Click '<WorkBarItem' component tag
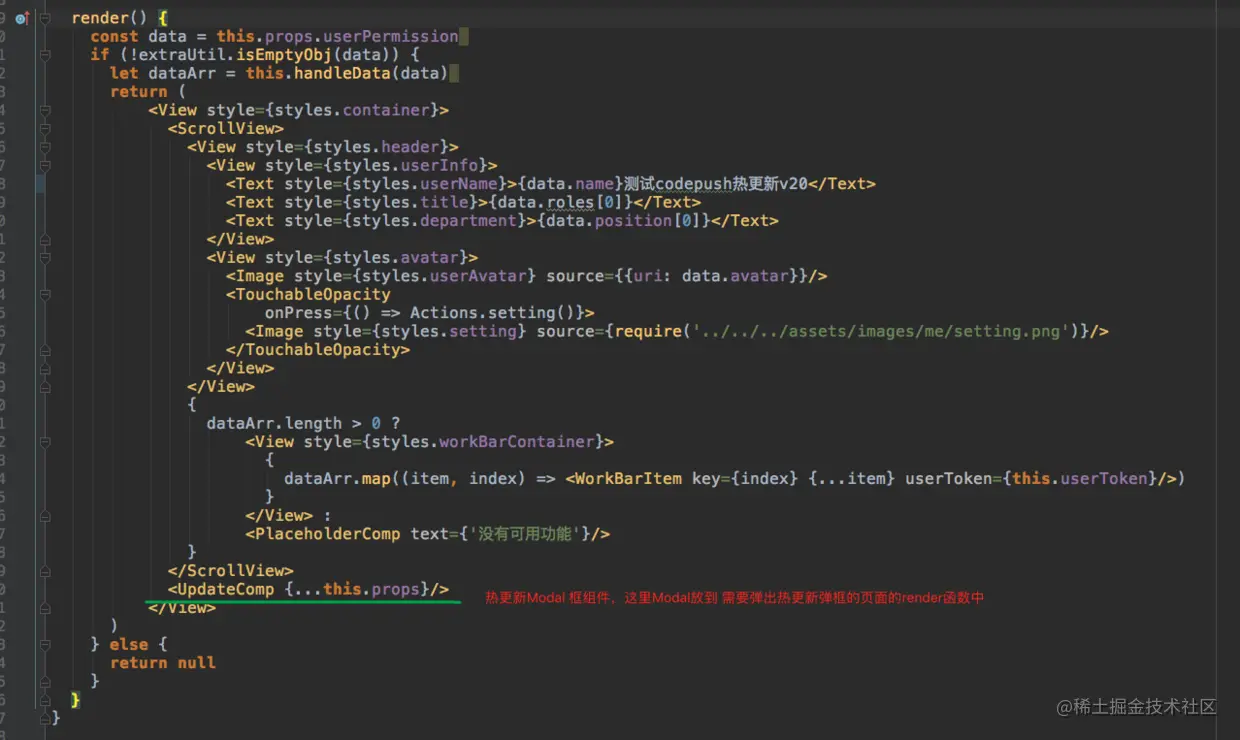The width and height of the screenshot is (1240, 740). click(624, 478)
